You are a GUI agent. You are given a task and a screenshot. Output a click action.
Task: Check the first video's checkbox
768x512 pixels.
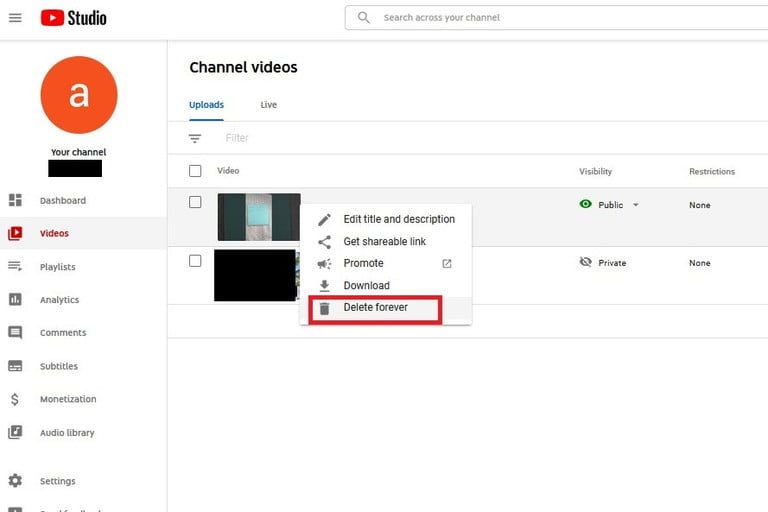click(195, 202)
